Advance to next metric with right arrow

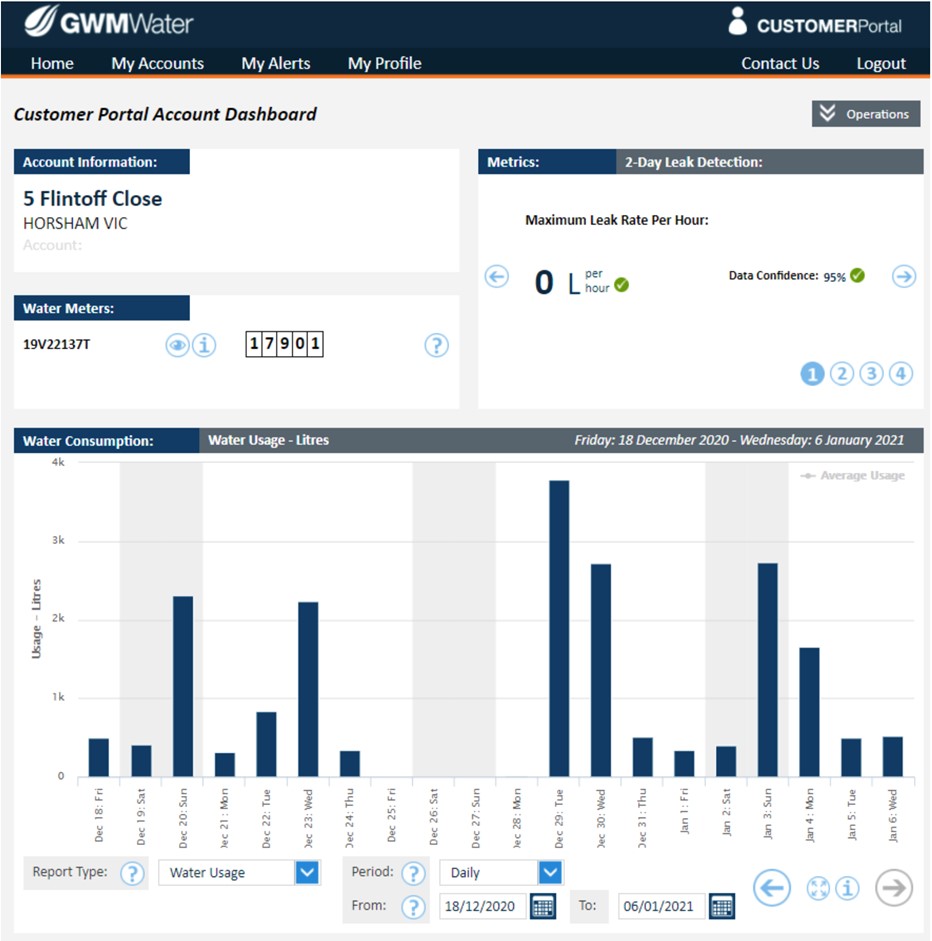click(904, 277)
